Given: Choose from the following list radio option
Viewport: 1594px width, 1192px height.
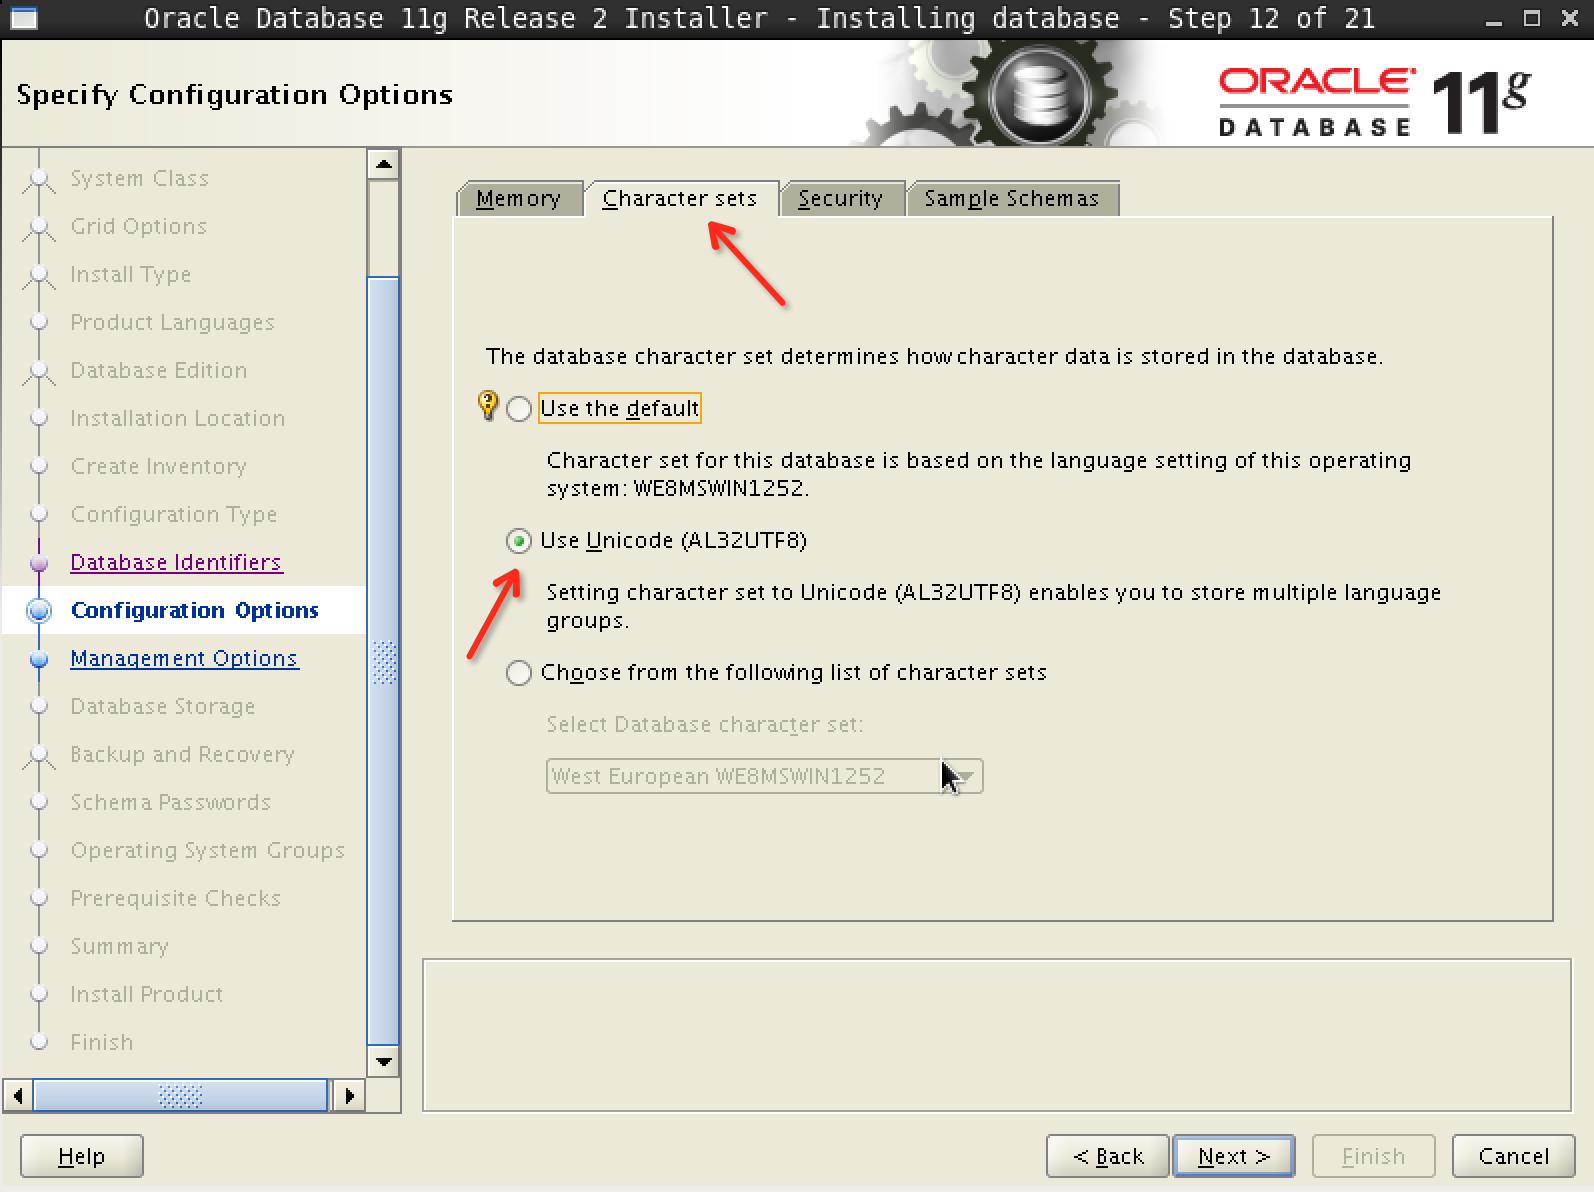Looking at the screenshot, I should [518, 673].
